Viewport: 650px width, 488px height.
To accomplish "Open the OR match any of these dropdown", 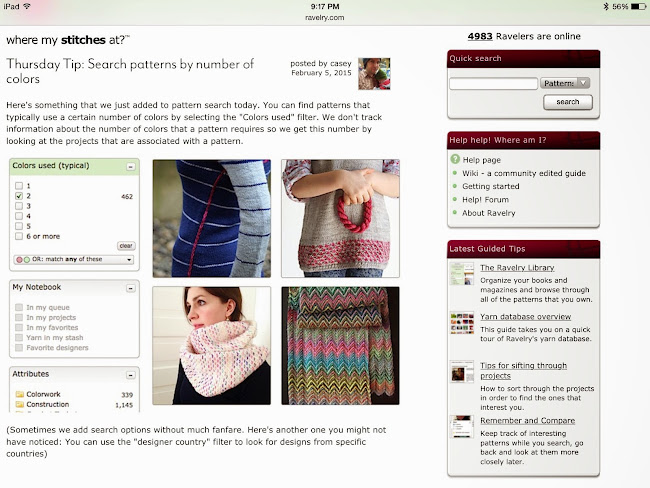I will [74, 260].
